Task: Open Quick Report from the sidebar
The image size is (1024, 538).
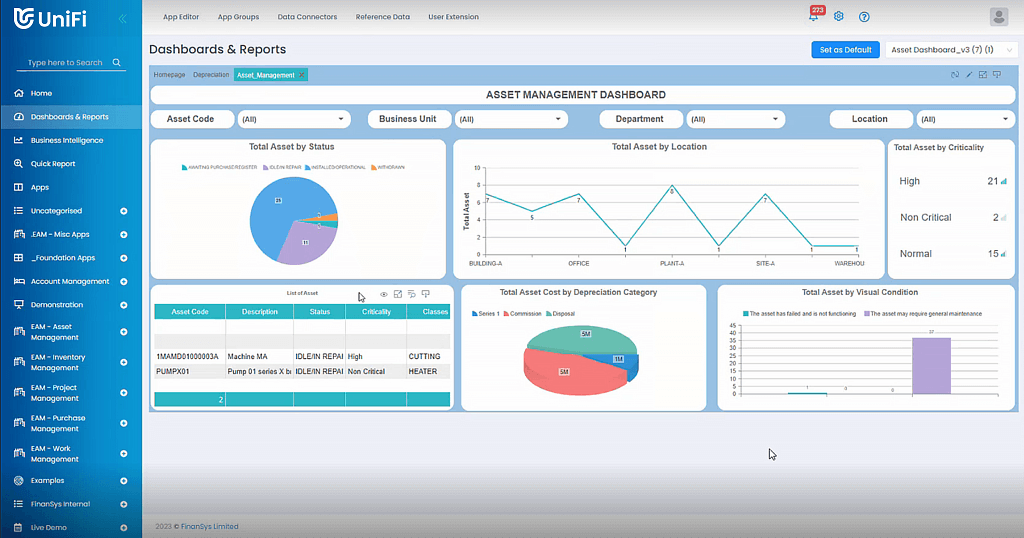Action: (x=53, y=164)
